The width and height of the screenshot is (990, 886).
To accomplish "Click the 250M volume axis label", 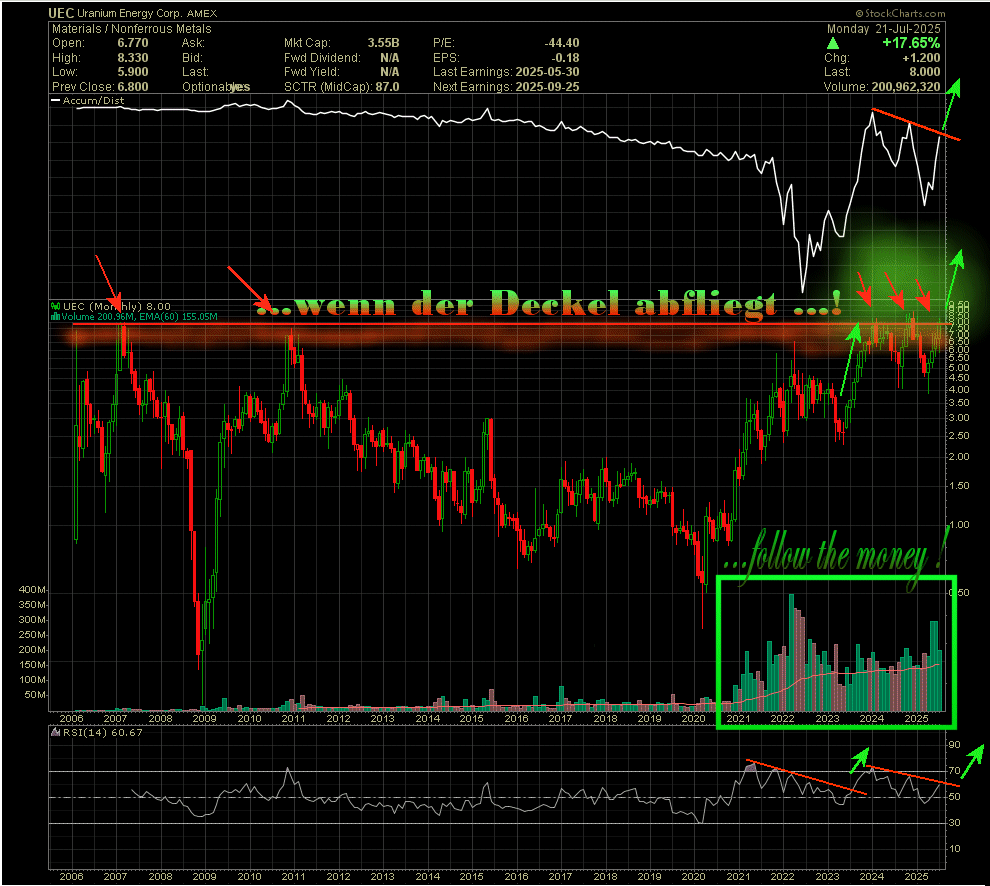I will pos(32,635).
